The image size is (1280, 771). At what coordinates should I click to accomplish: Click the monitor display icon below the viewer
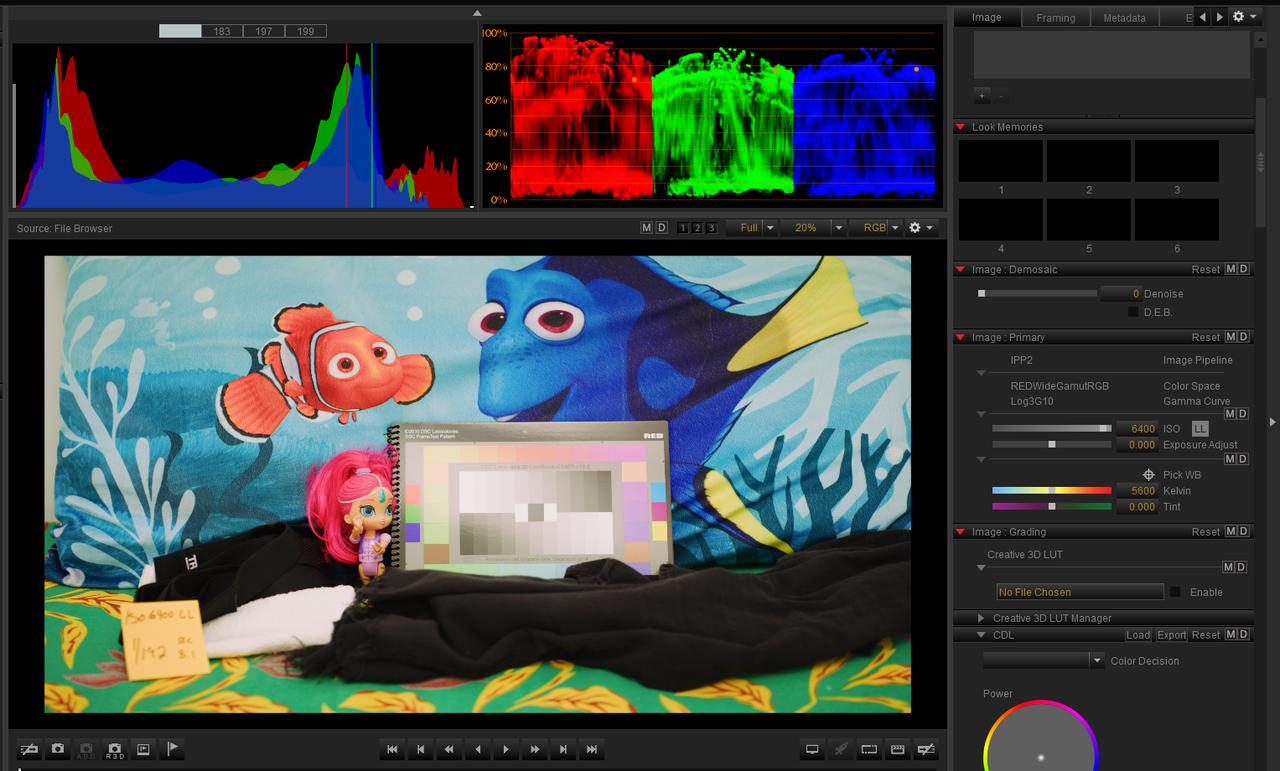pos(812,749)
